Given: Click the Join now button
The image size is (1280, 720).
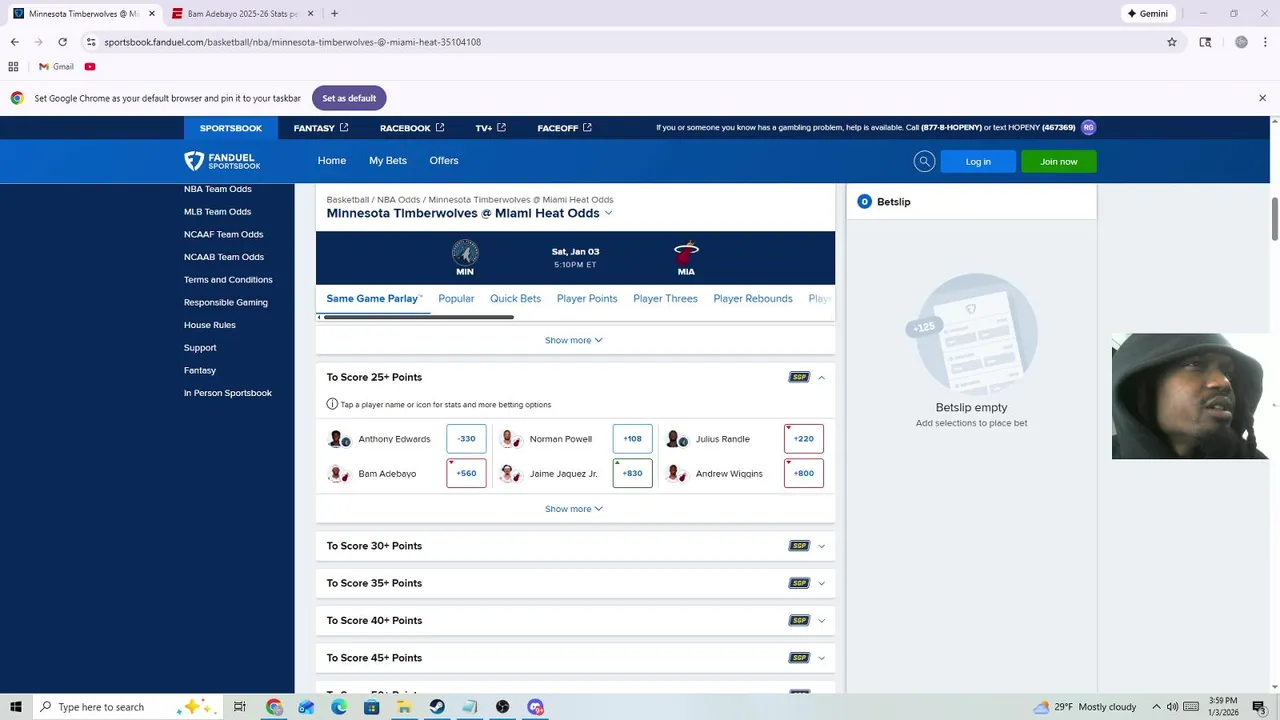Looking at the screenshot, I should click(1058, 161).
